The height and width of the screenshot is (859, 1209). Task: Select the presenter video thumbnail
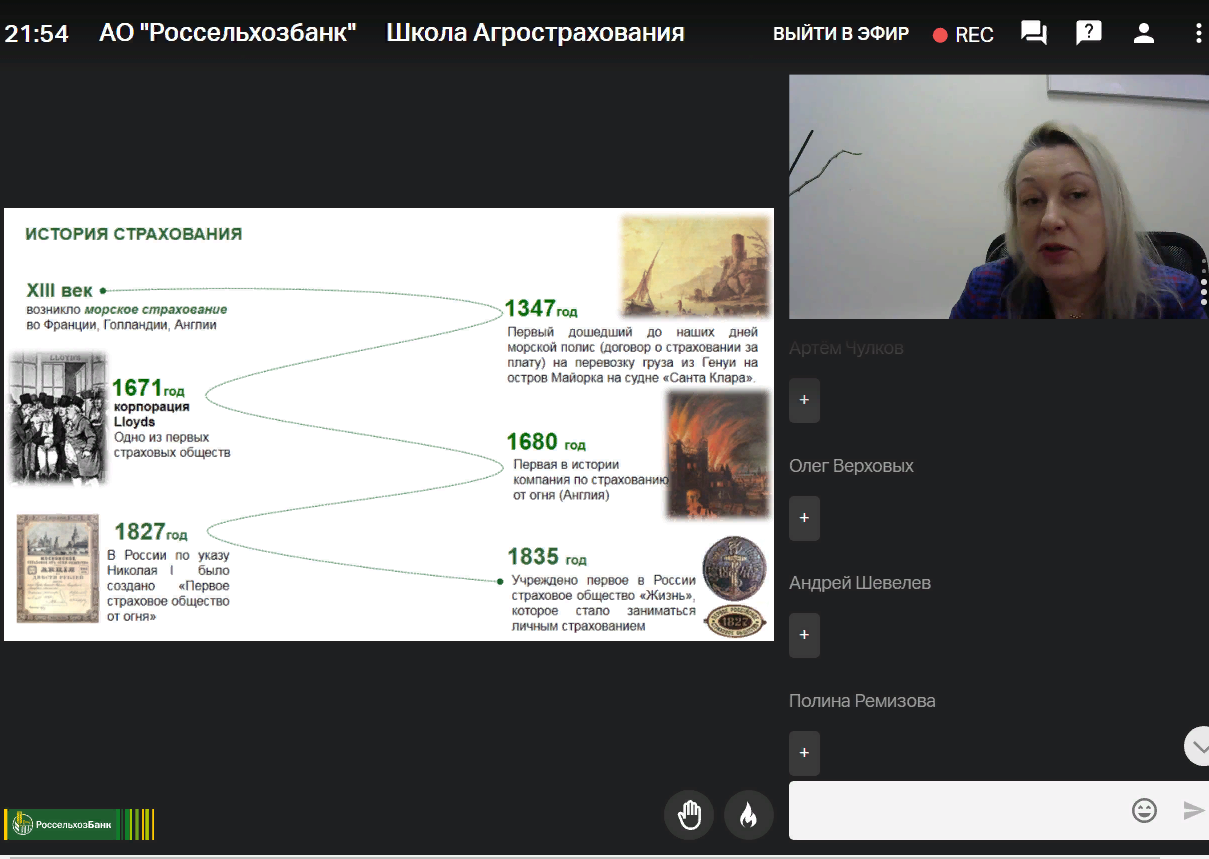999,197
